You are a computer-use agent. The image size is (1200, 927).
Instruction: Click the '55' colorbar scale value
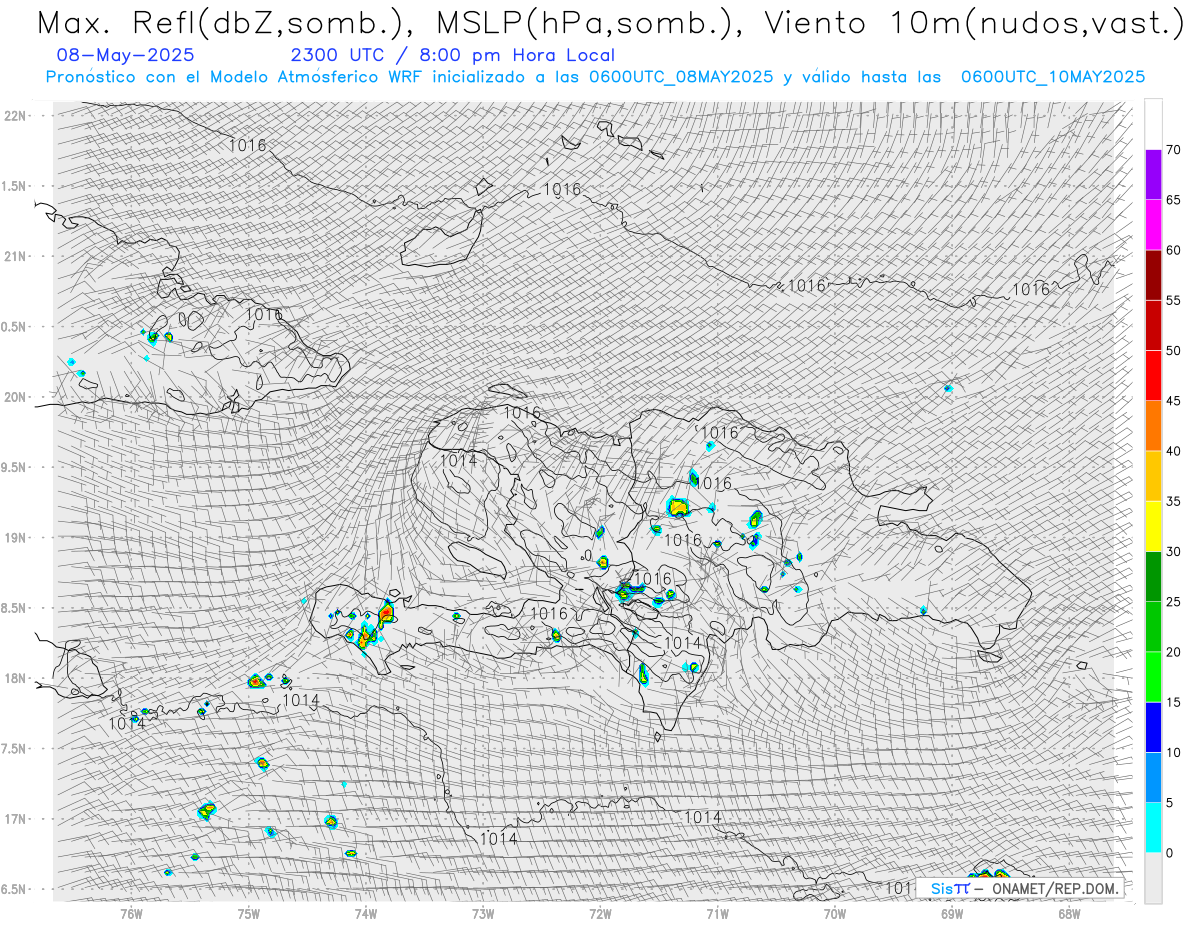[1174, 300]
